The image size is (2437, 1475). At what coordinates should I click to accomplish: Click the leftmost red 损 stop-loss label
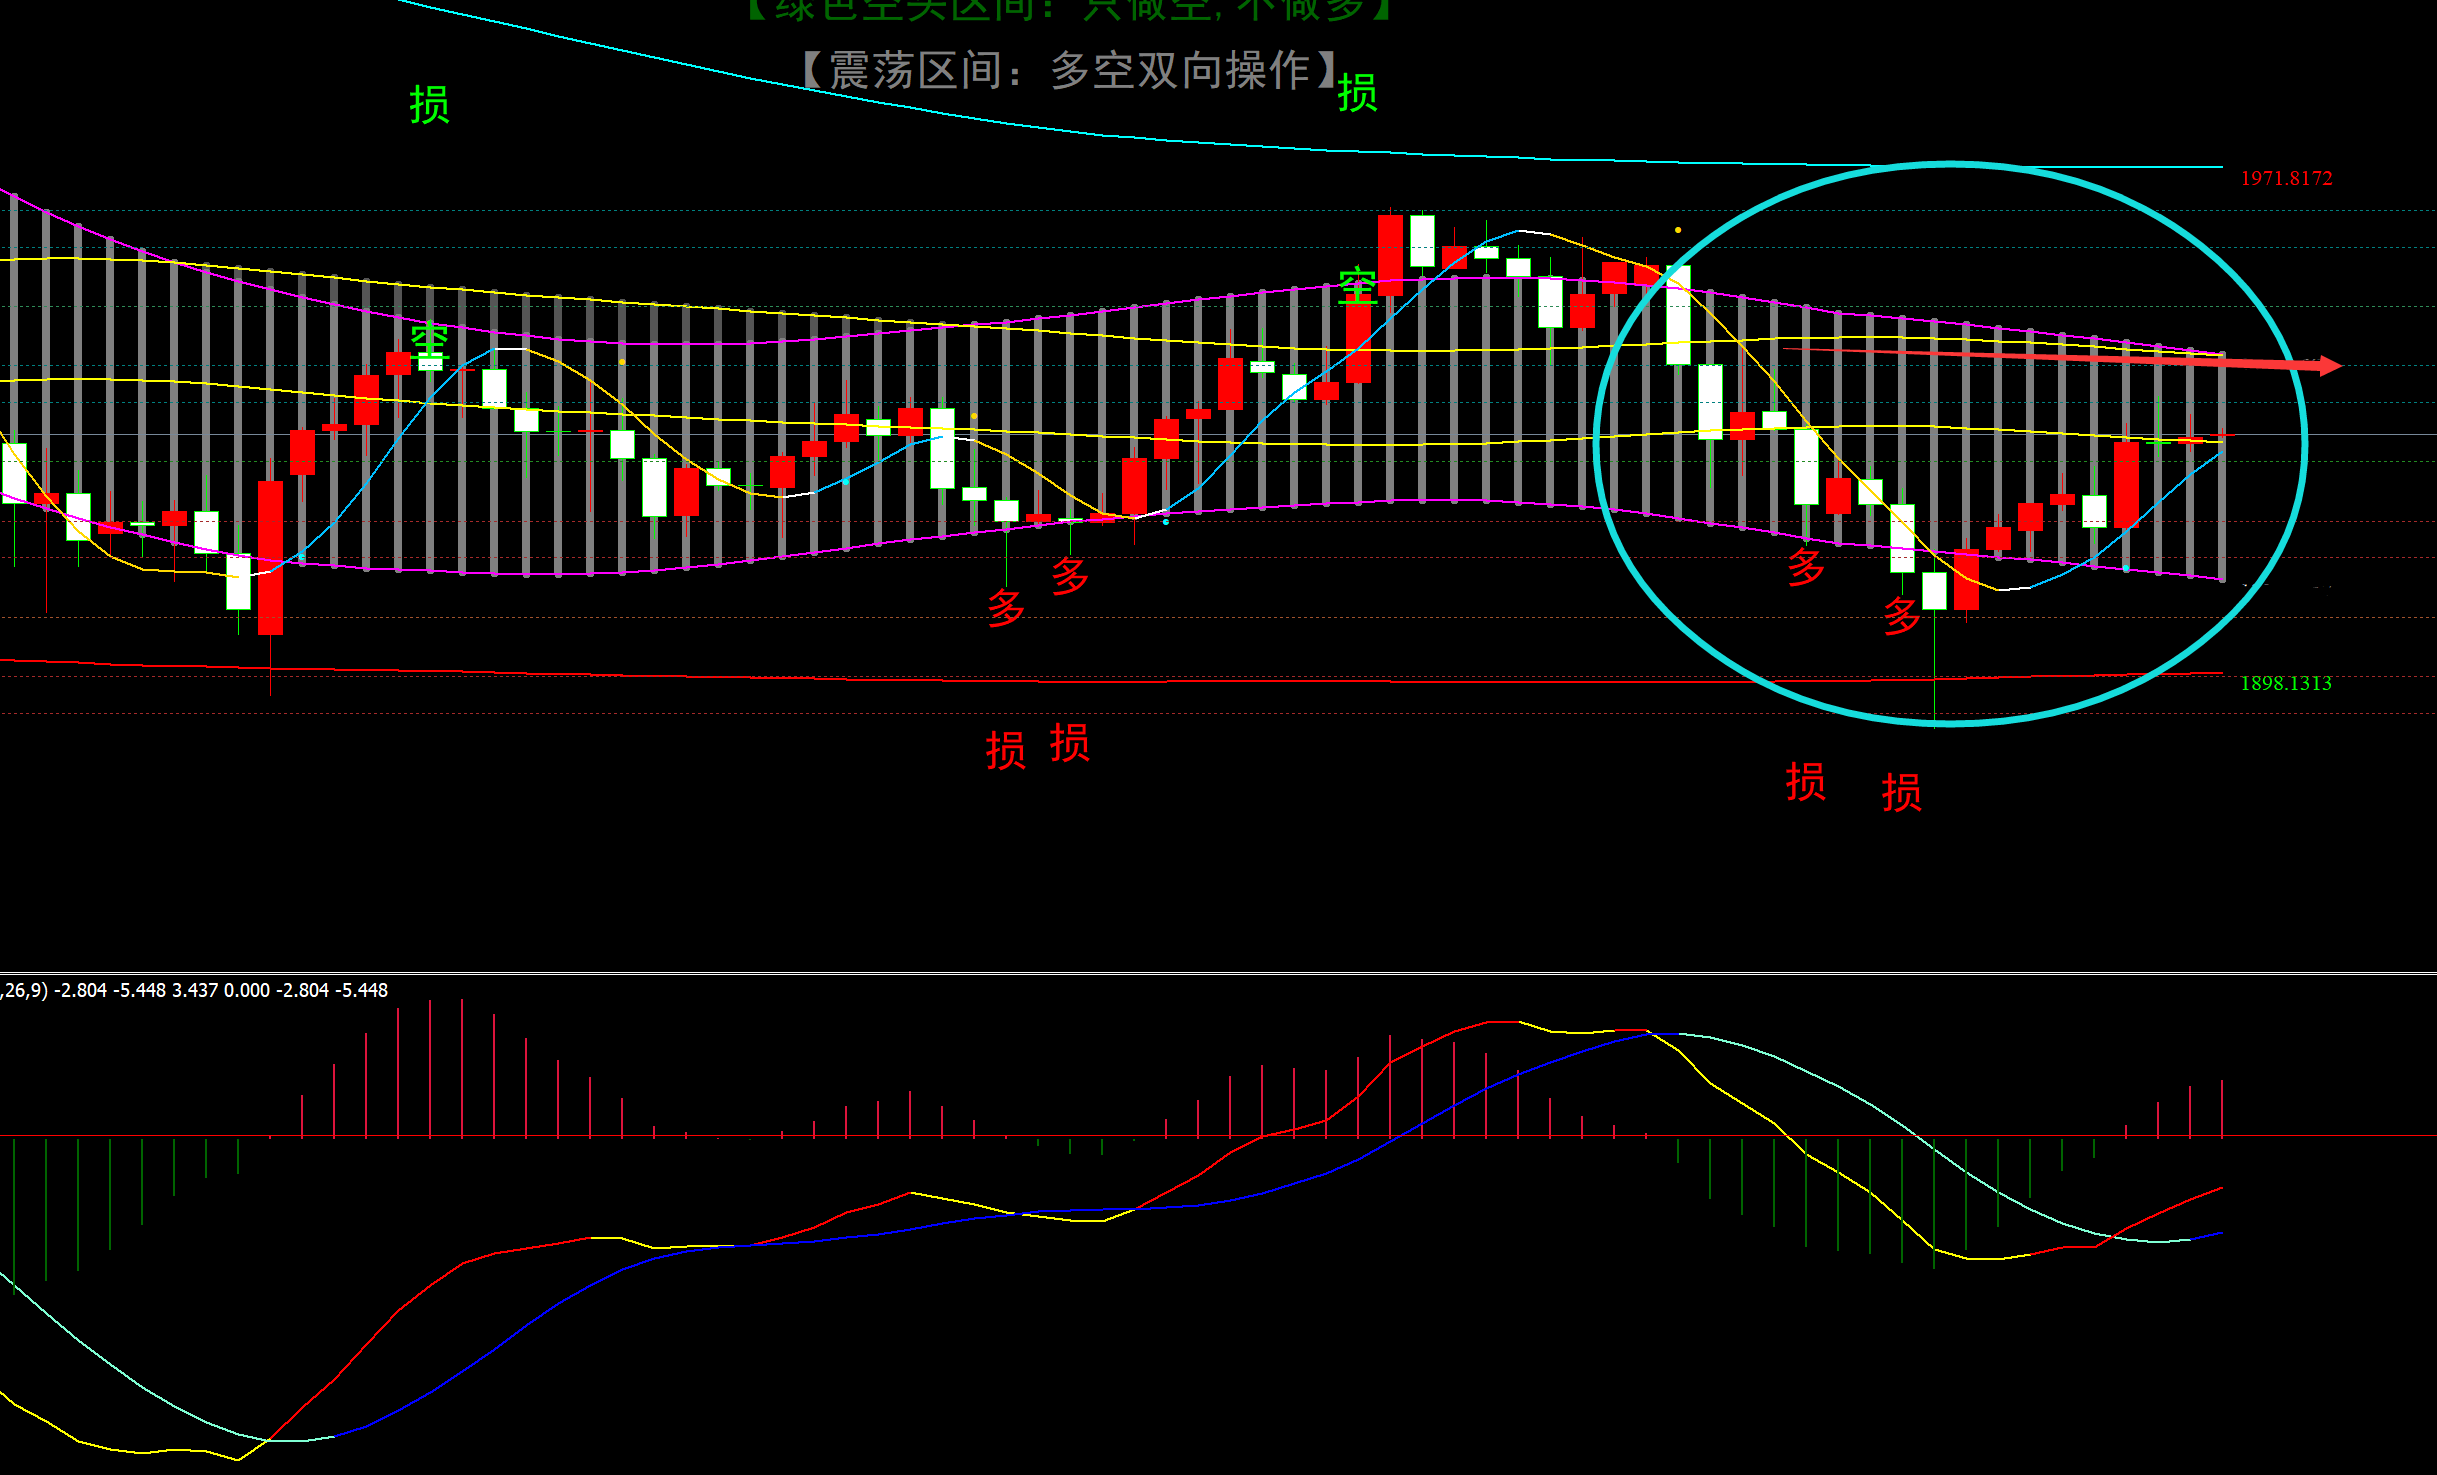(x=1005, y=750)
